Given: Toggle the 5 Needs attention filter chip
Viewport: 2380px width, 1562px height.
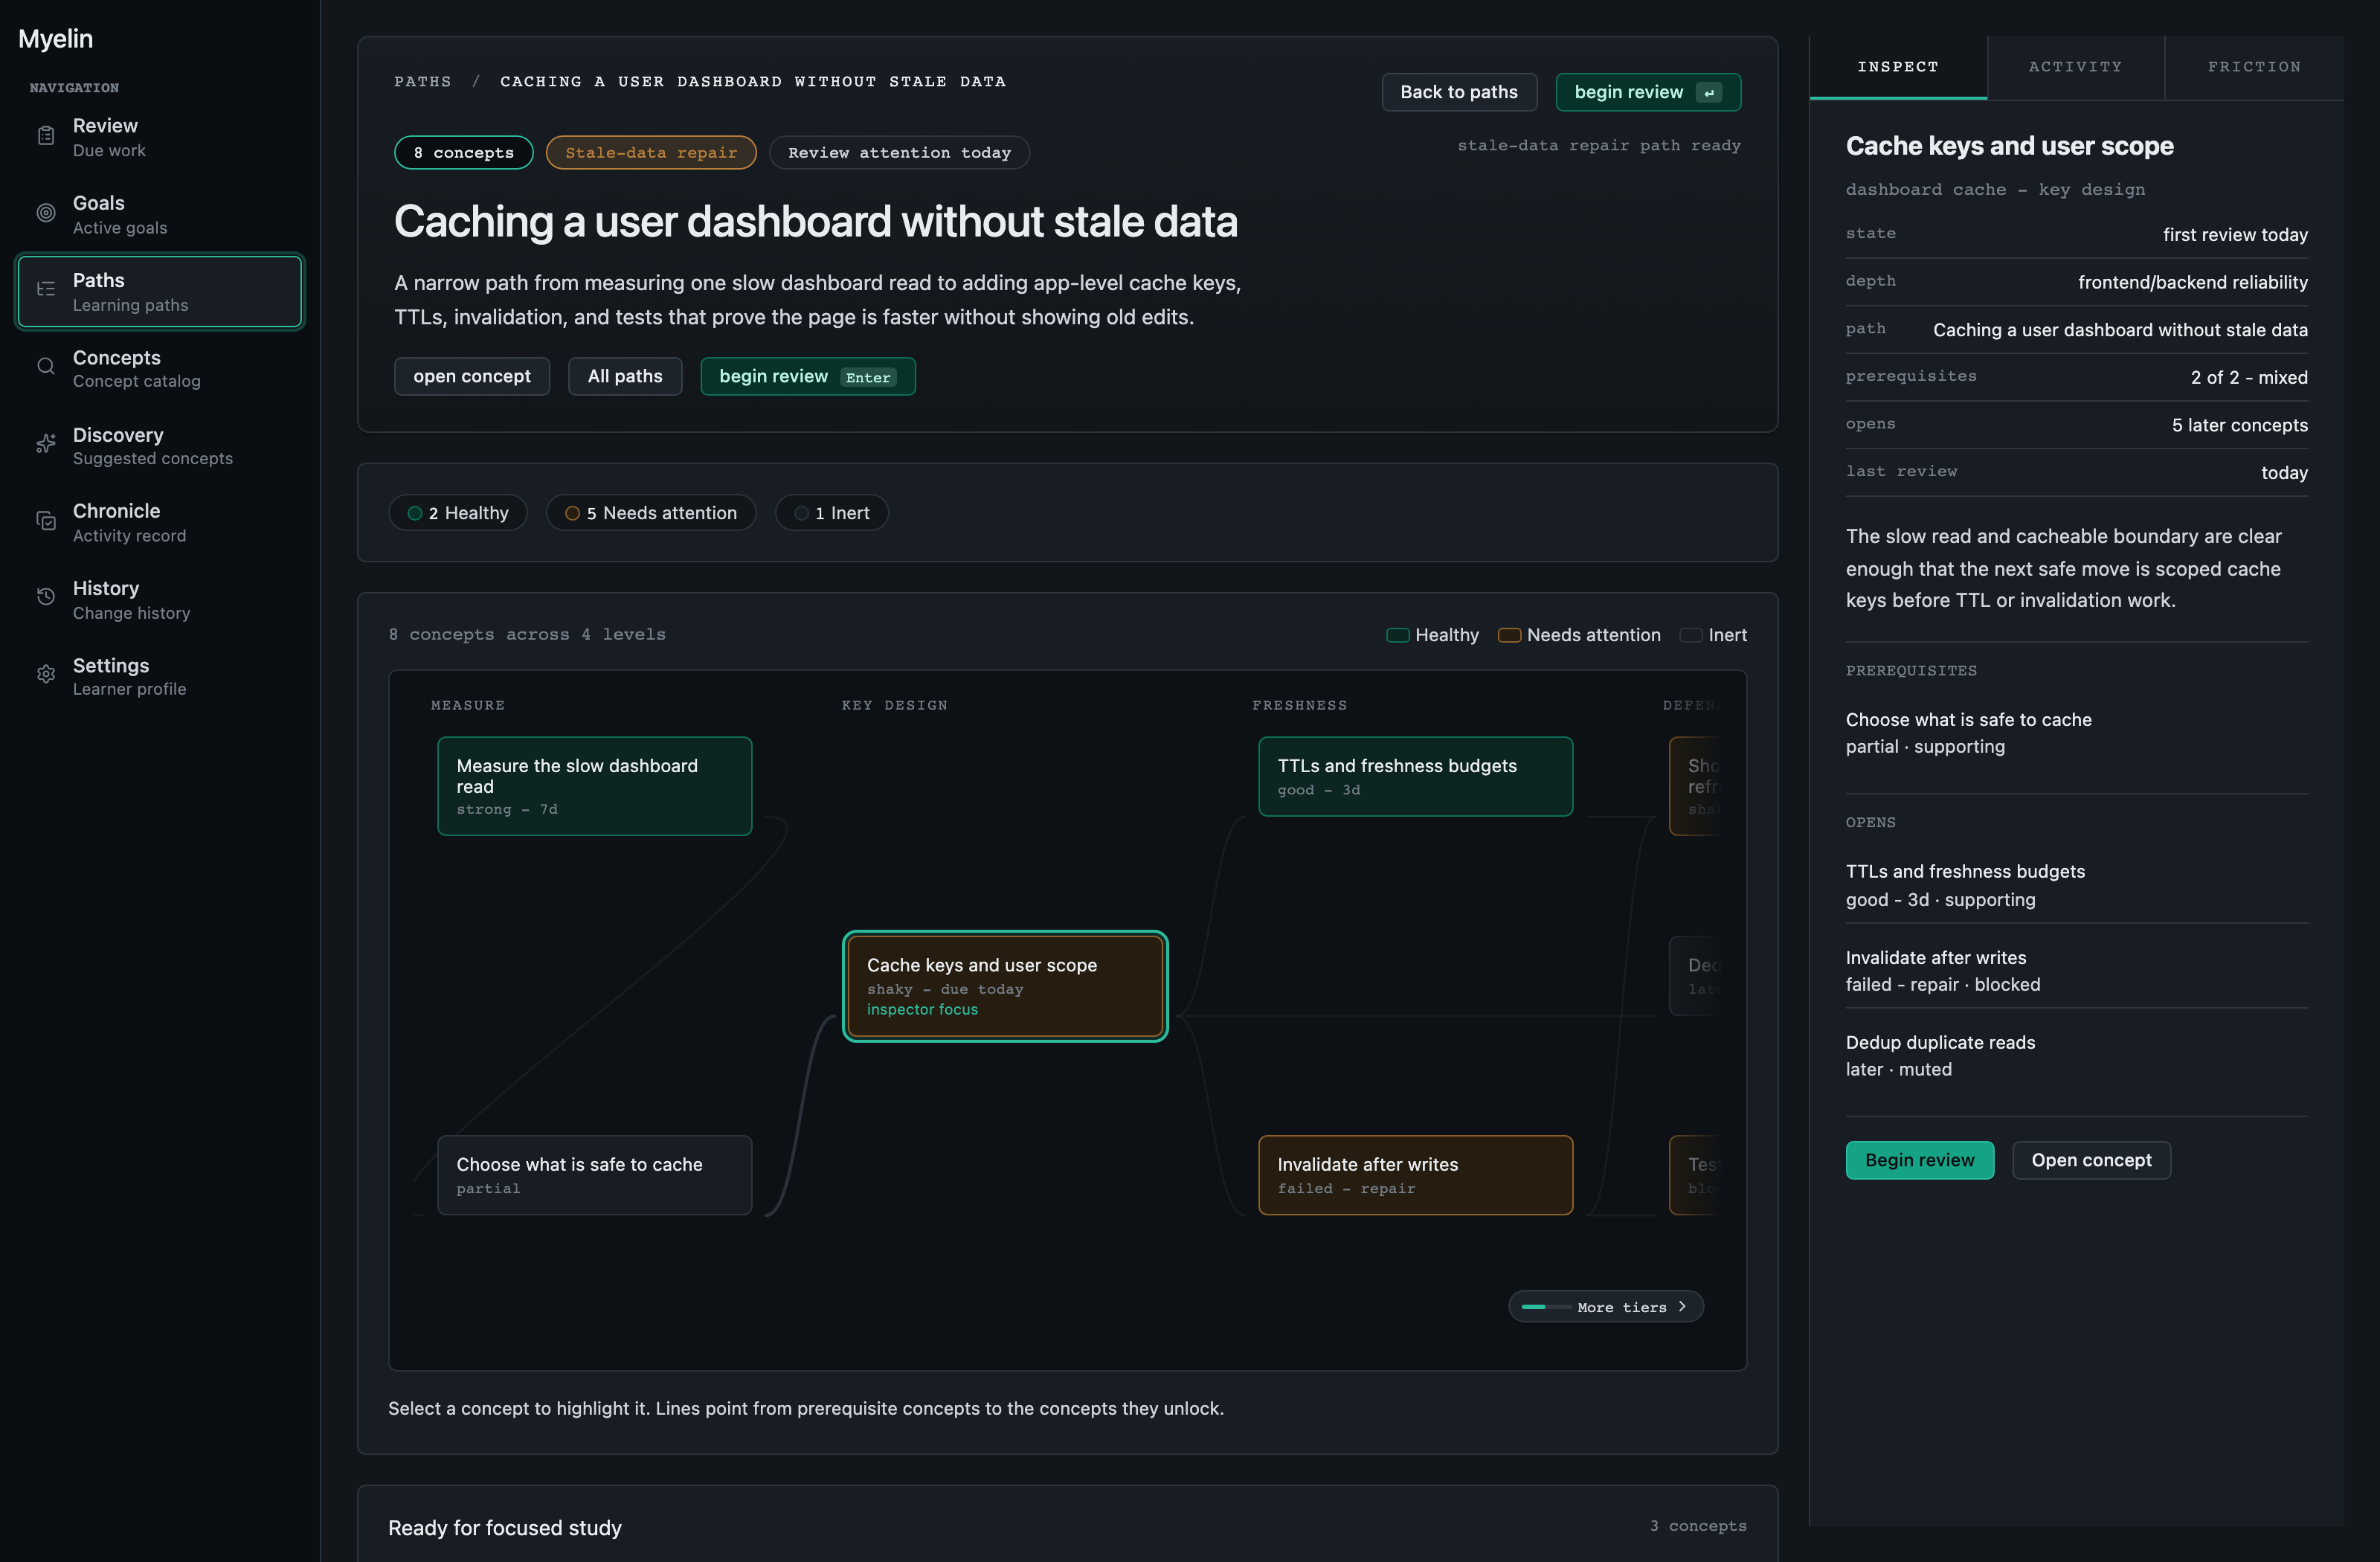Looking at the screenshot, I should (x=651, y=513).
